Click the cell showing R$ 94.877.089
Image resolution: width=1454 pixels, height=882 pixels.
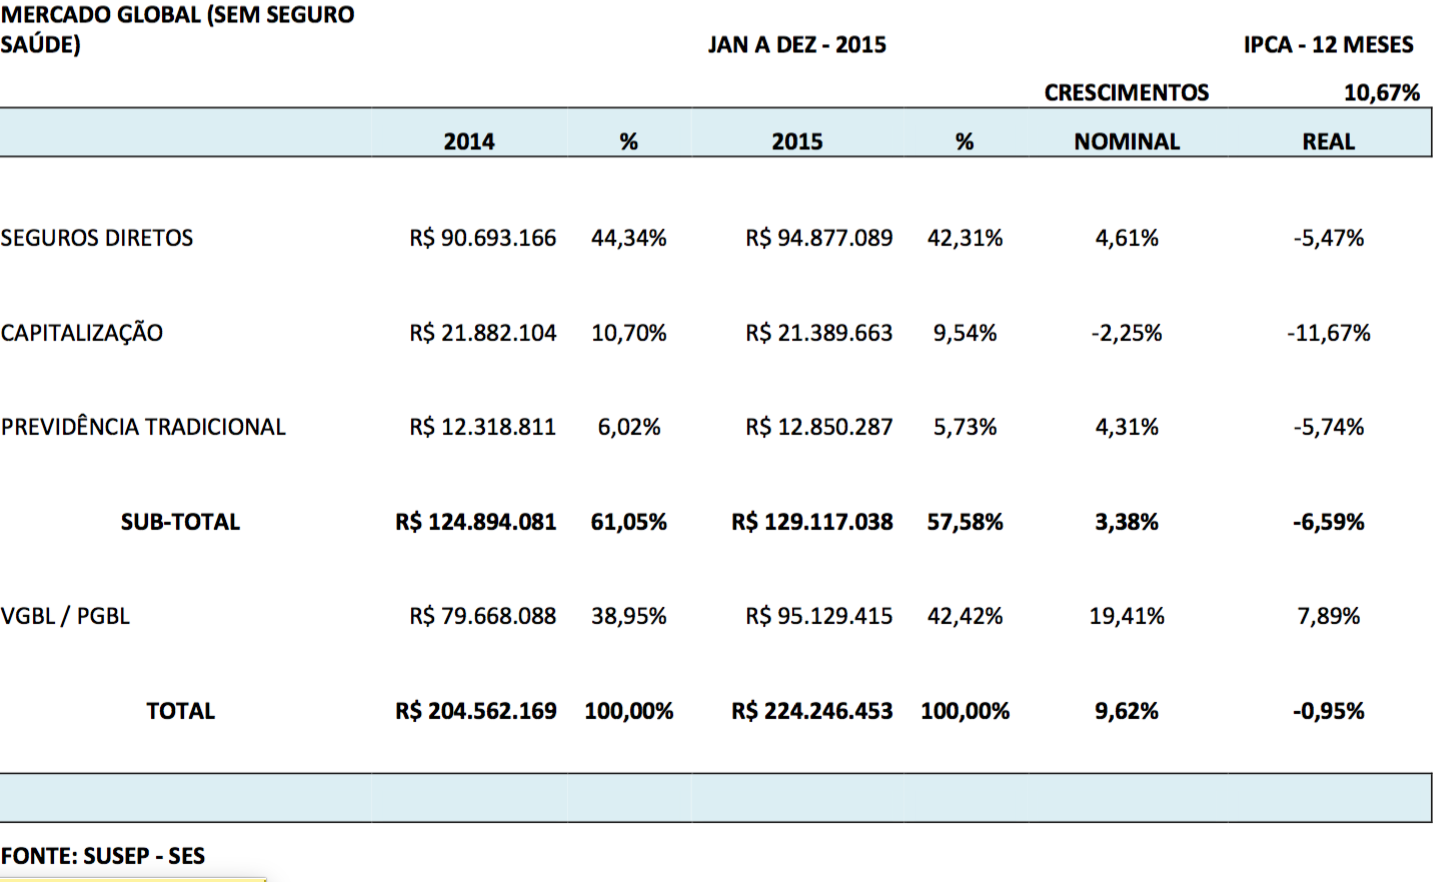pyautogui.click(x=818, y=238)
